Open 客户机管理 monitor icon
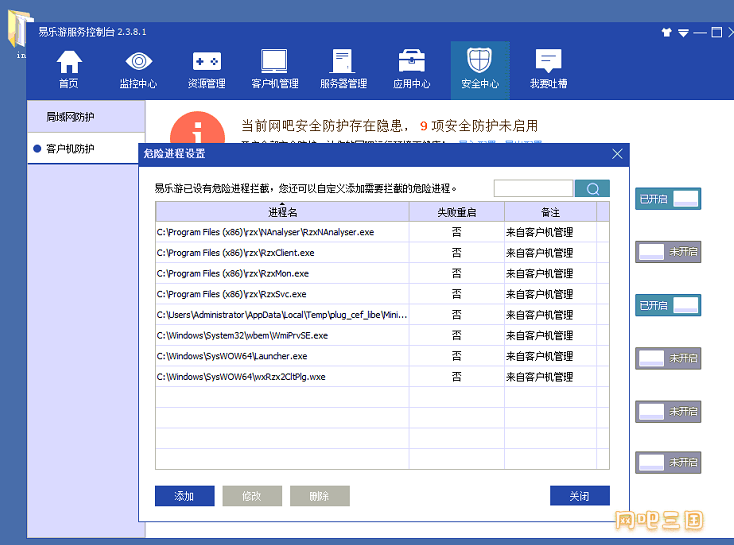Viewport: 734px width, 545px height. tap(275, 69)
